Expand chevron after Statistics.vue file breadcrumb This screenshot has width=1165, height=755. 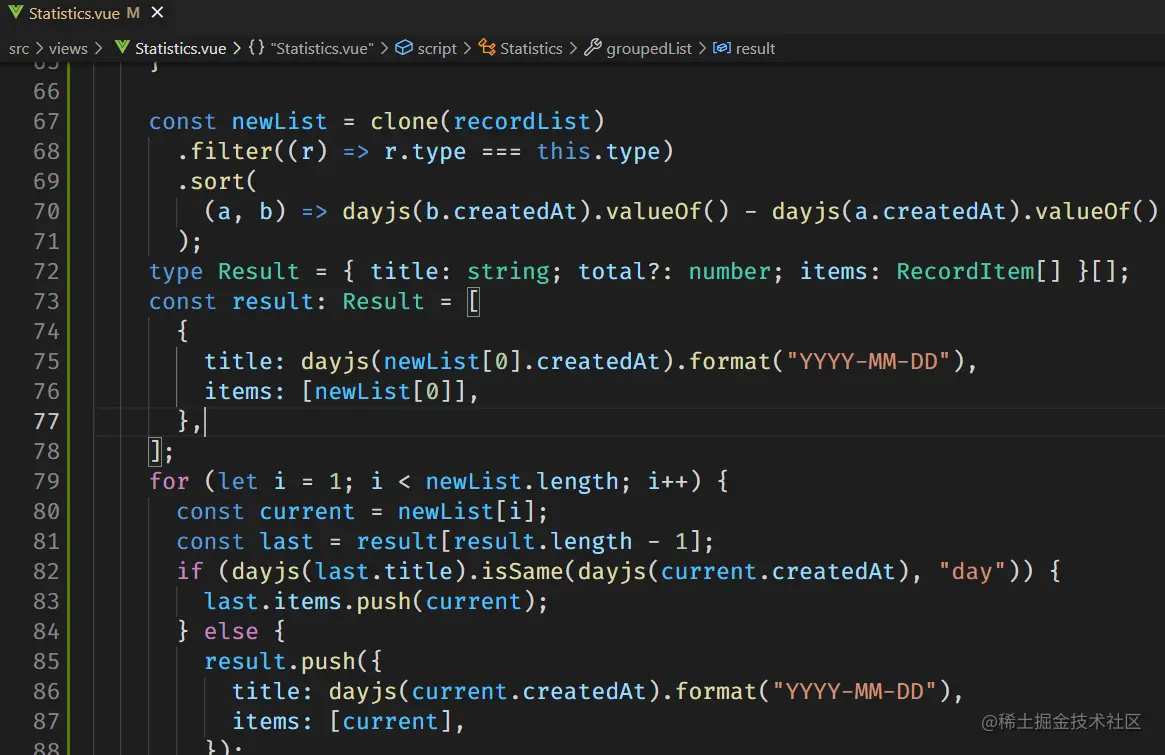237,48
